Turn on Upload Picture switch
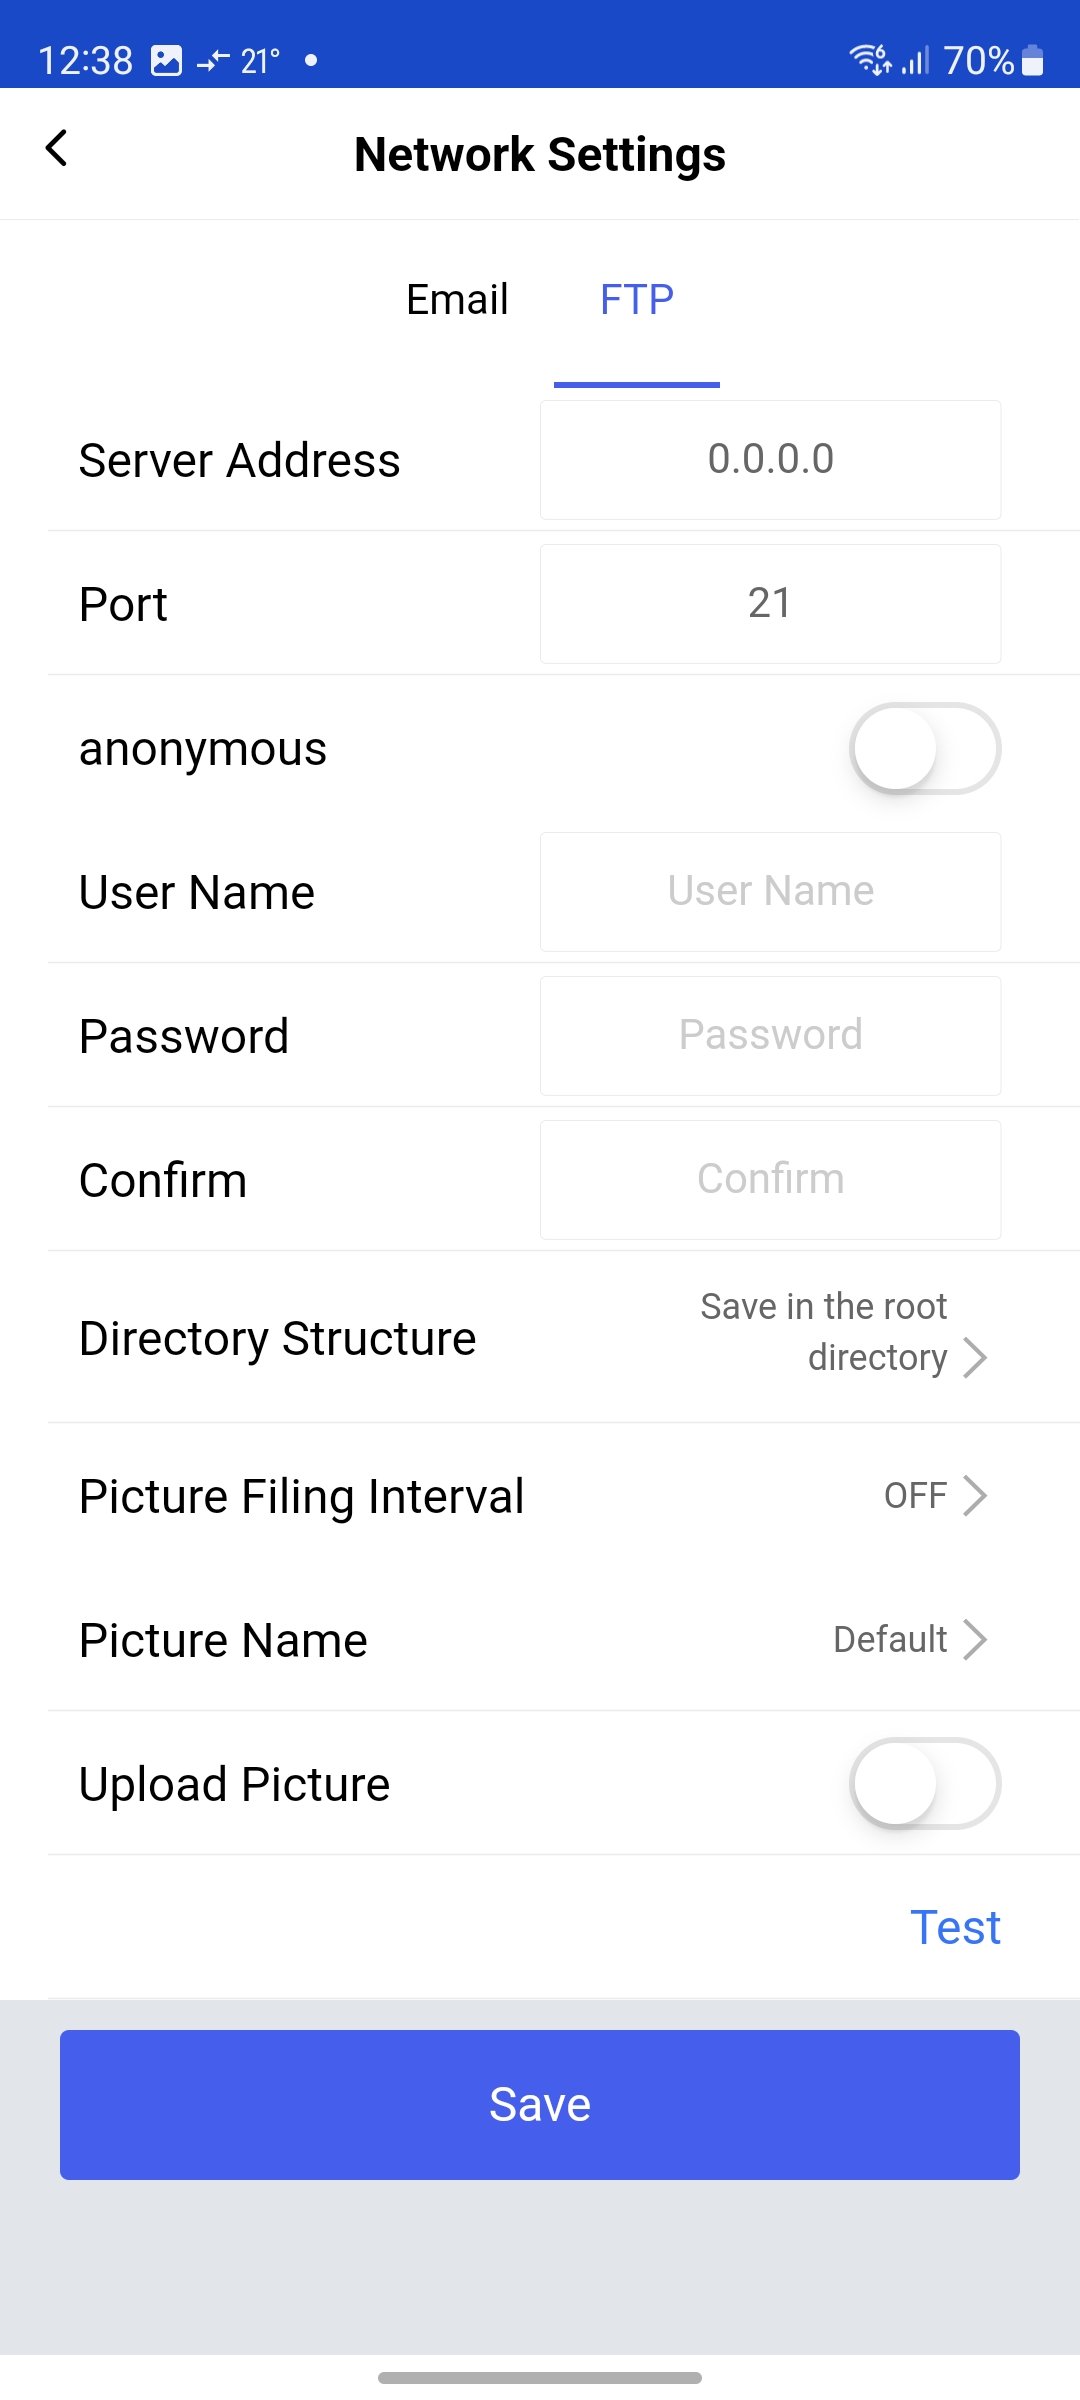The height and width of the screenshot is (2400, 1080). tap(924, 1784)
